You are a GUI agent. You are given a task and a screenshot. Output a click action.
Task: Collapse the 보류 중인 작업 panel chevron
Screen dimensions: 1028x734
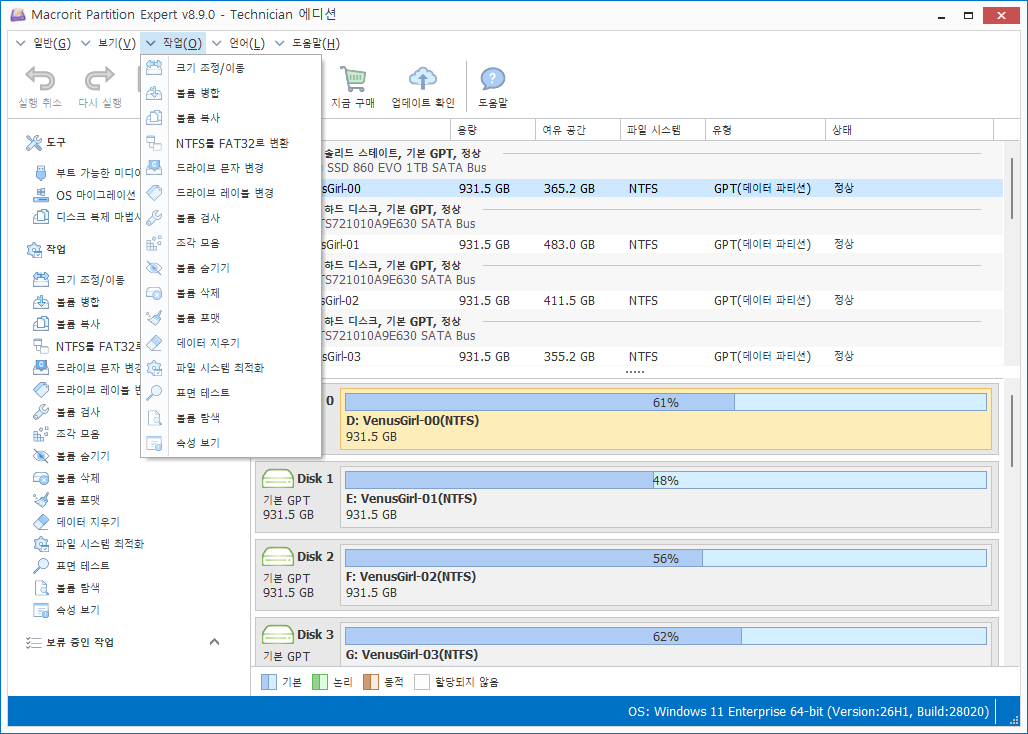coord(214,642)
